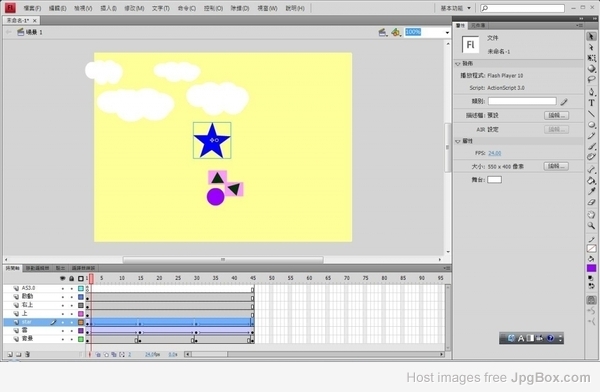Select the Text tool
This screenshot has height=392, width=600.
tap(591, 103)
